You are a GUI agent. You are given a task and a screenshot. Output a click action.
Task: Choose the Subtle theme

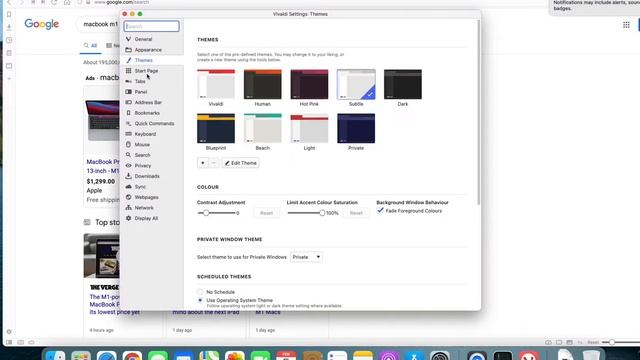[x=356, y=84]
